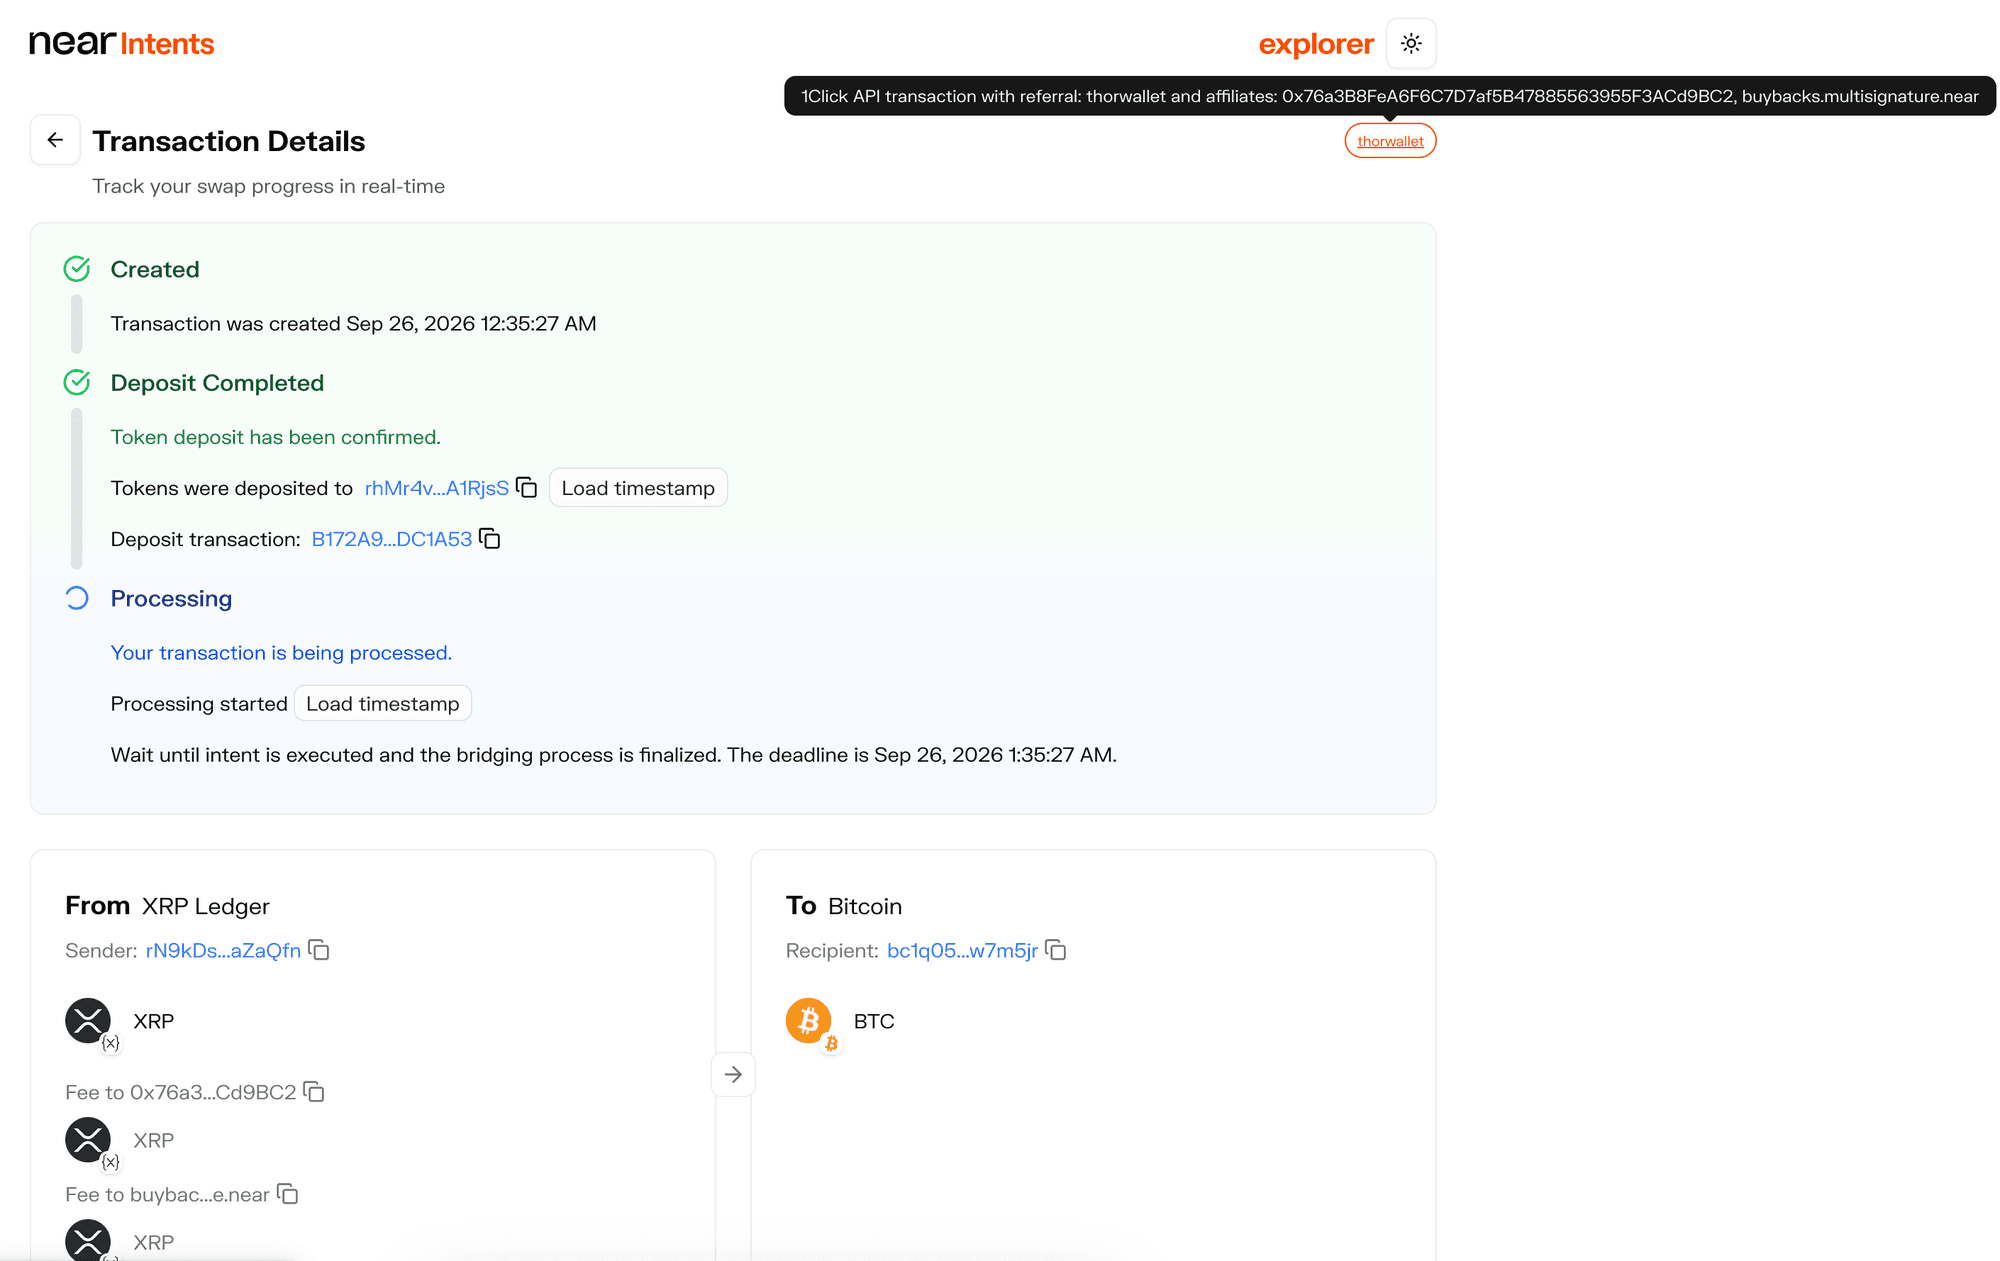Select the Processing step title
This screenshot has width=2000, height=1261.
(171, 598)
